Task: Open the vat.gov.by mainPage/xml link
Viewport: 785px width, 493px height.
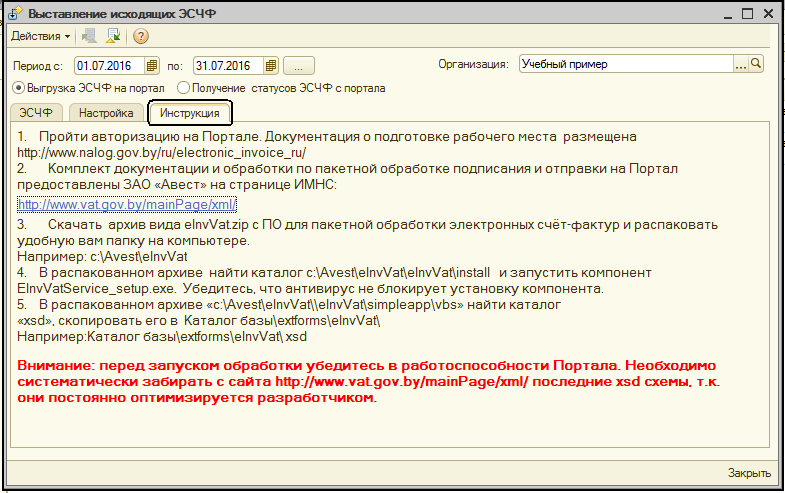Action: [127, 205]
